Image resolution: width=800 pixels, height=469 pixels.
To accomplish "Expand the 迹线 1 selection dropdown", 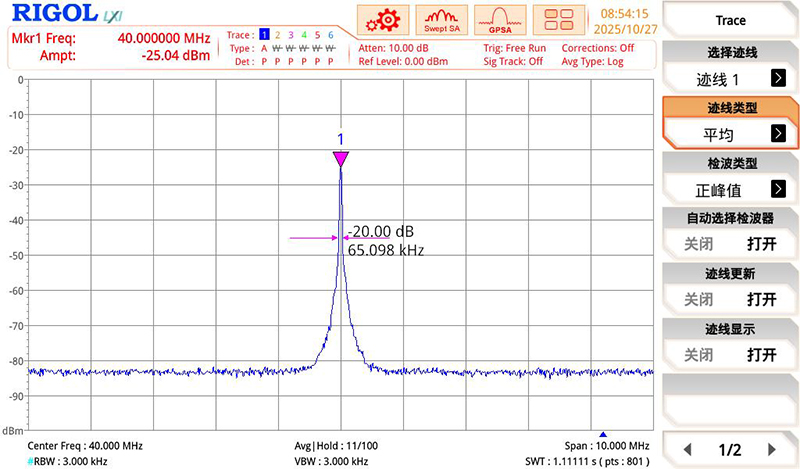I will 730,78.
